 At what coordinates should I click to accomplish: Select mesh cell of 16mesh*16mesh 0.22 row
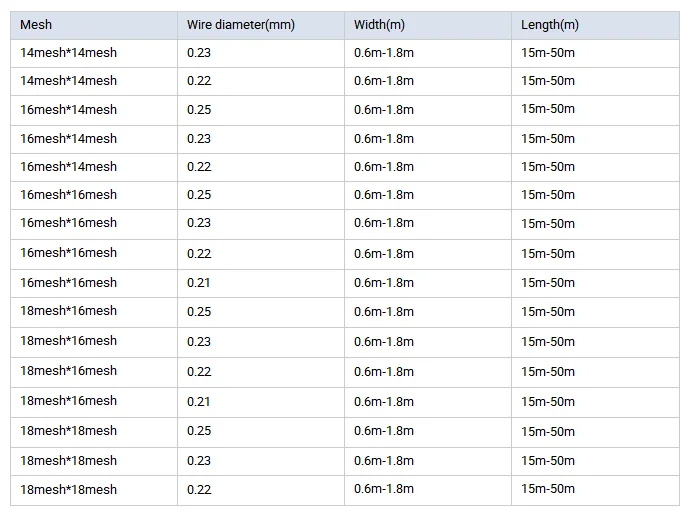[68, 253]
